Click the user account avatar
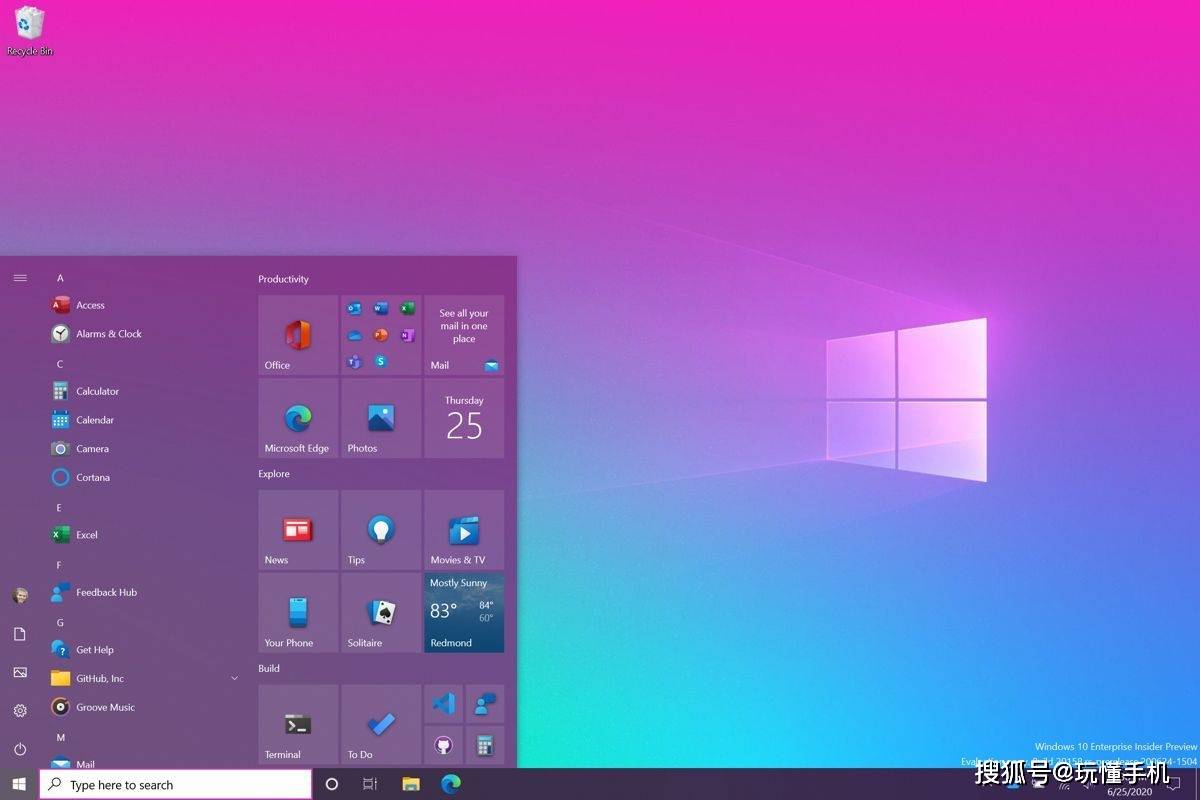The height and width of the screenshot is (800, 1200). click(20, 595)
